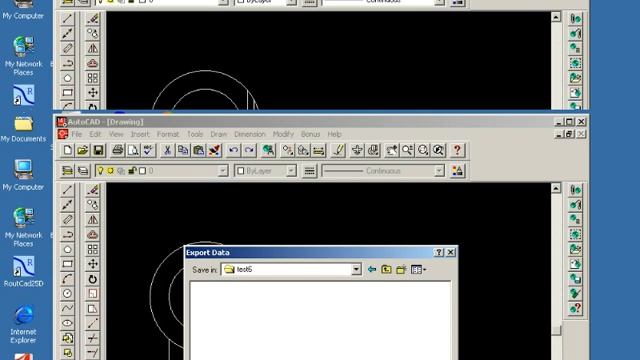Click Paste icon in lower AutoCAD toolbar
The height and width of the screenshot is (360, 640).
pos(198,150)
